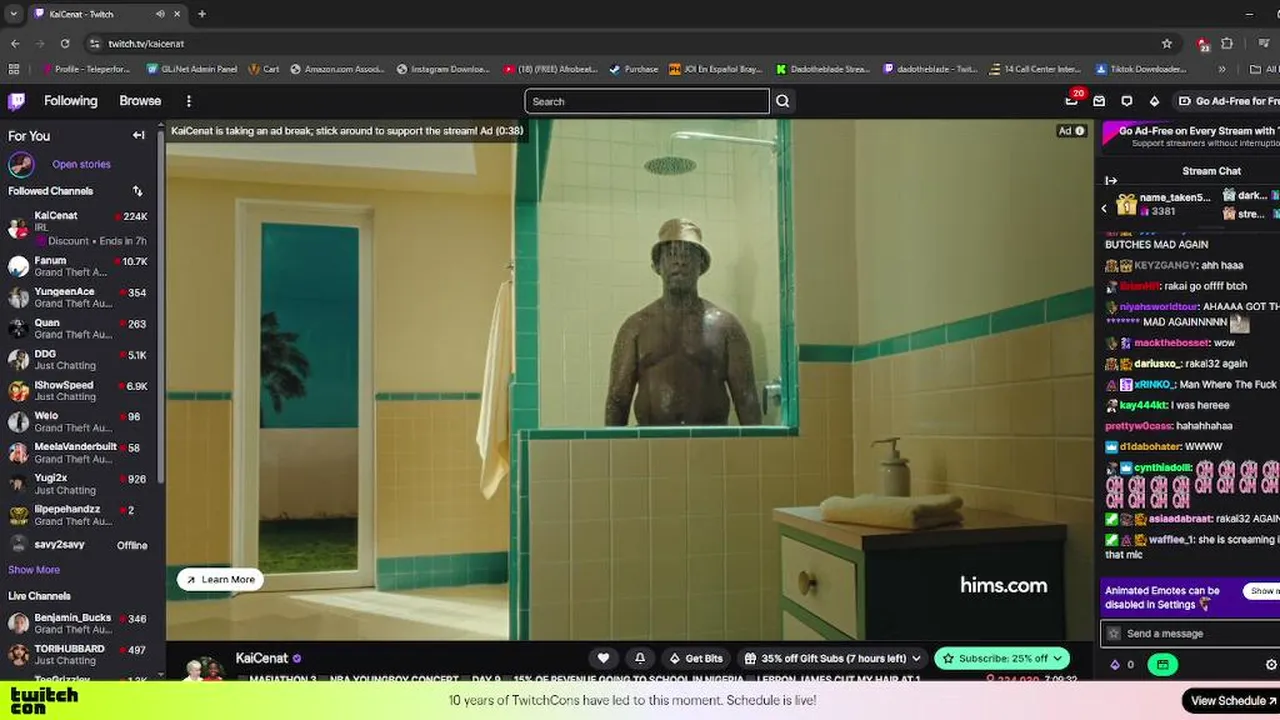This screenshot has height=720, width=1280.
Task: Click KaiCenat channel name below video
Action: 262,658
